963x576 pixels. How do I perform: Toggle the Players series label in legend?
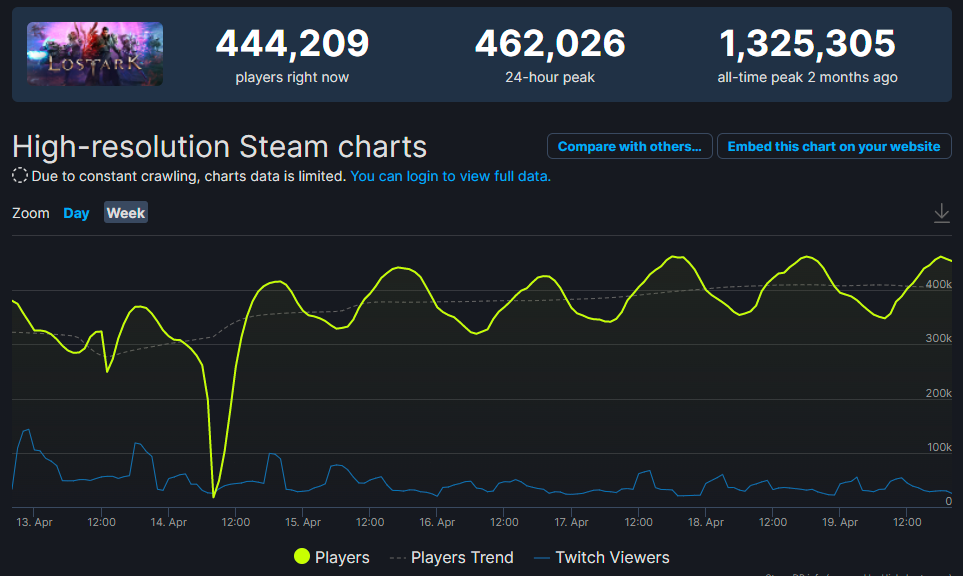pos(342,557)
